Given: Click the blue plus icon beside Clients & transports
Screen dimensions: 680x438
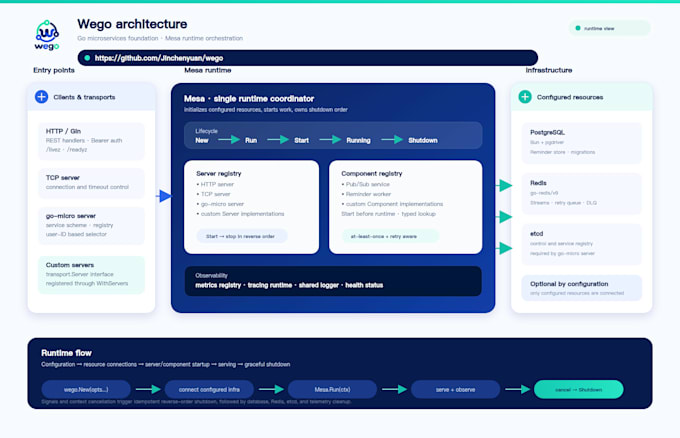Looking at the screenshot, I should [x=42, y=97].
